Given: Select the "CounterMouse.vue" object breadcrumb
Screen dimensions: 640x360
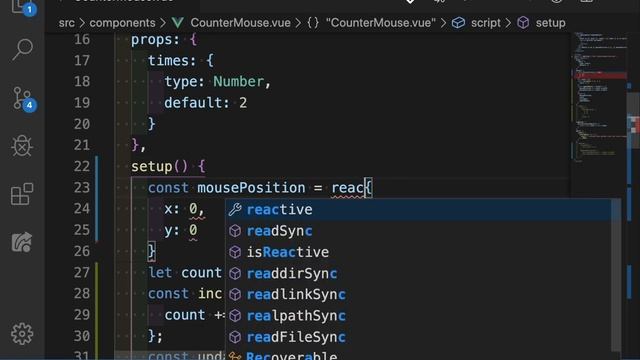Looking at the screenshot, I should 381,23.
